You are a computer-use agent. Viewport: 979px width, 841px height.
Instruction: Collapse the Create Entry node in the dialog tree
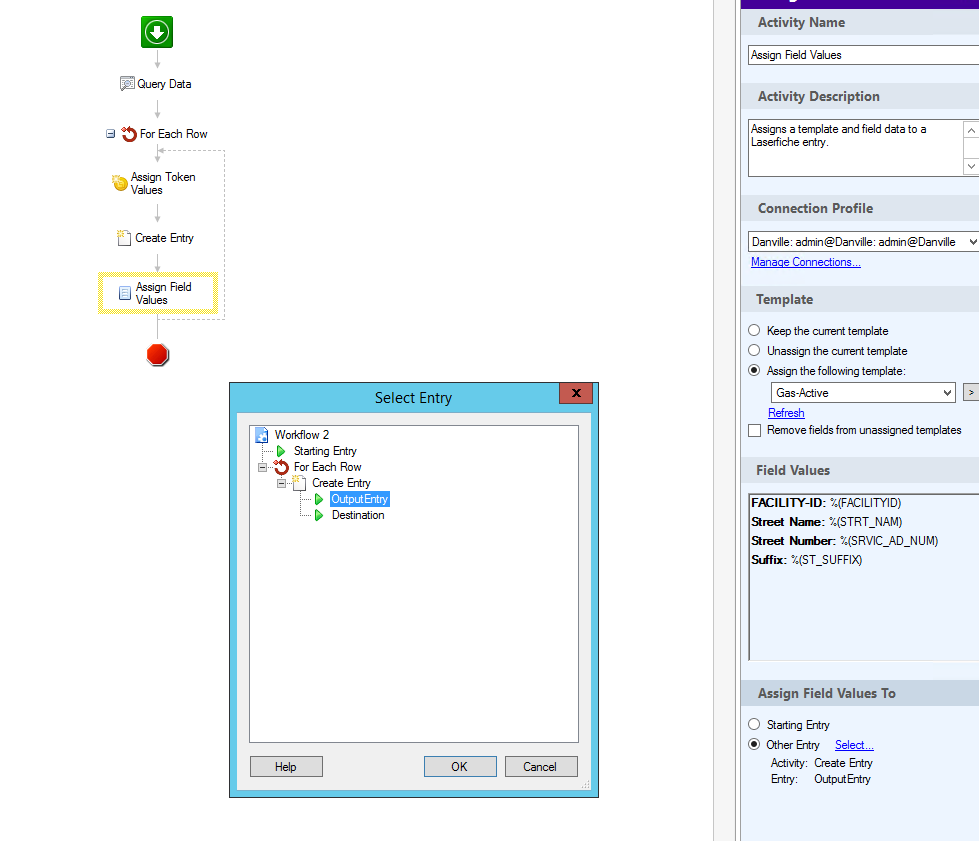pyautogui.click(x=282, y=483)
